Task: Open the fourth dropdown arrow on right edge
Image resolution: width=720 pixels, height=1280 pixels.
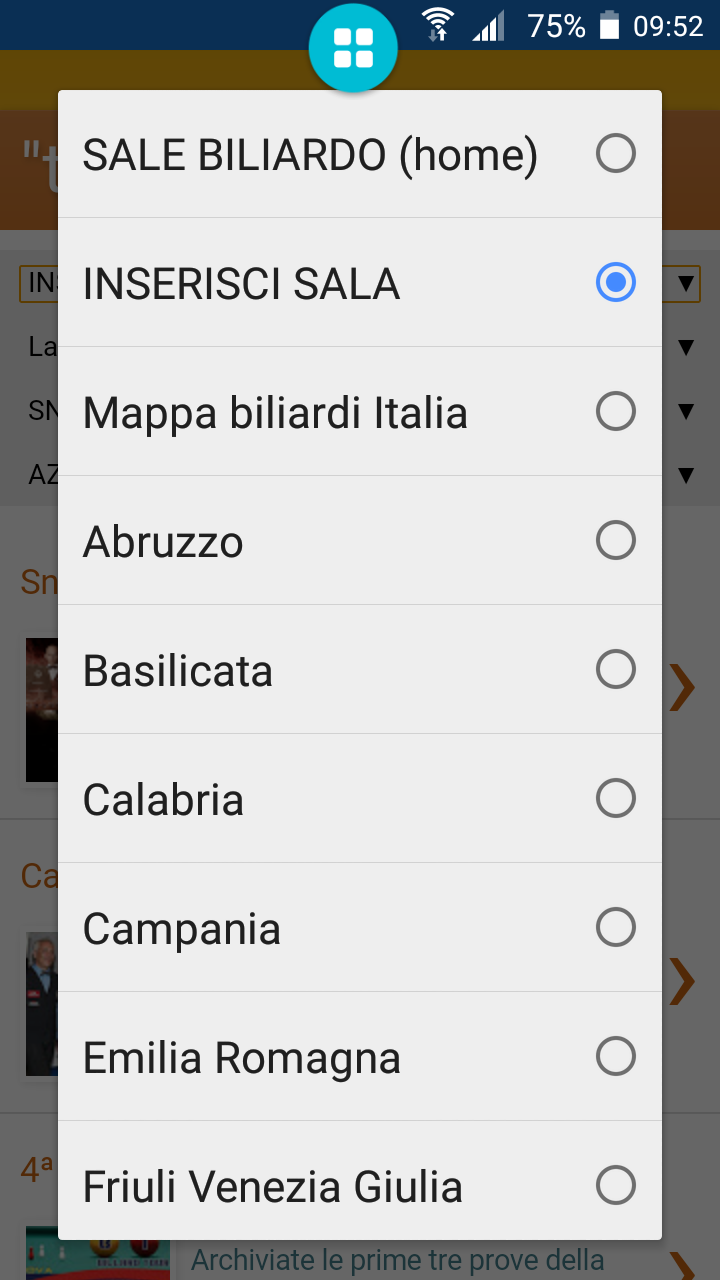Action: tap(685, 475)
